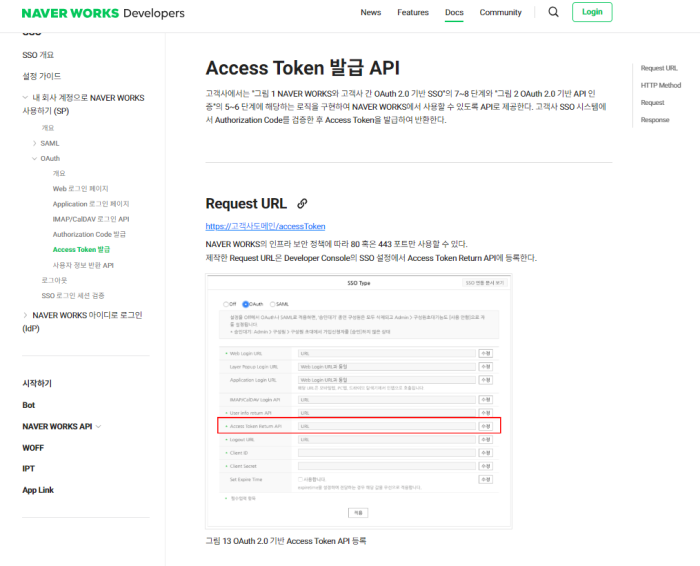Open IMAP/CalDAV 로그인 API page
The image size is (700, 566).
91,219
